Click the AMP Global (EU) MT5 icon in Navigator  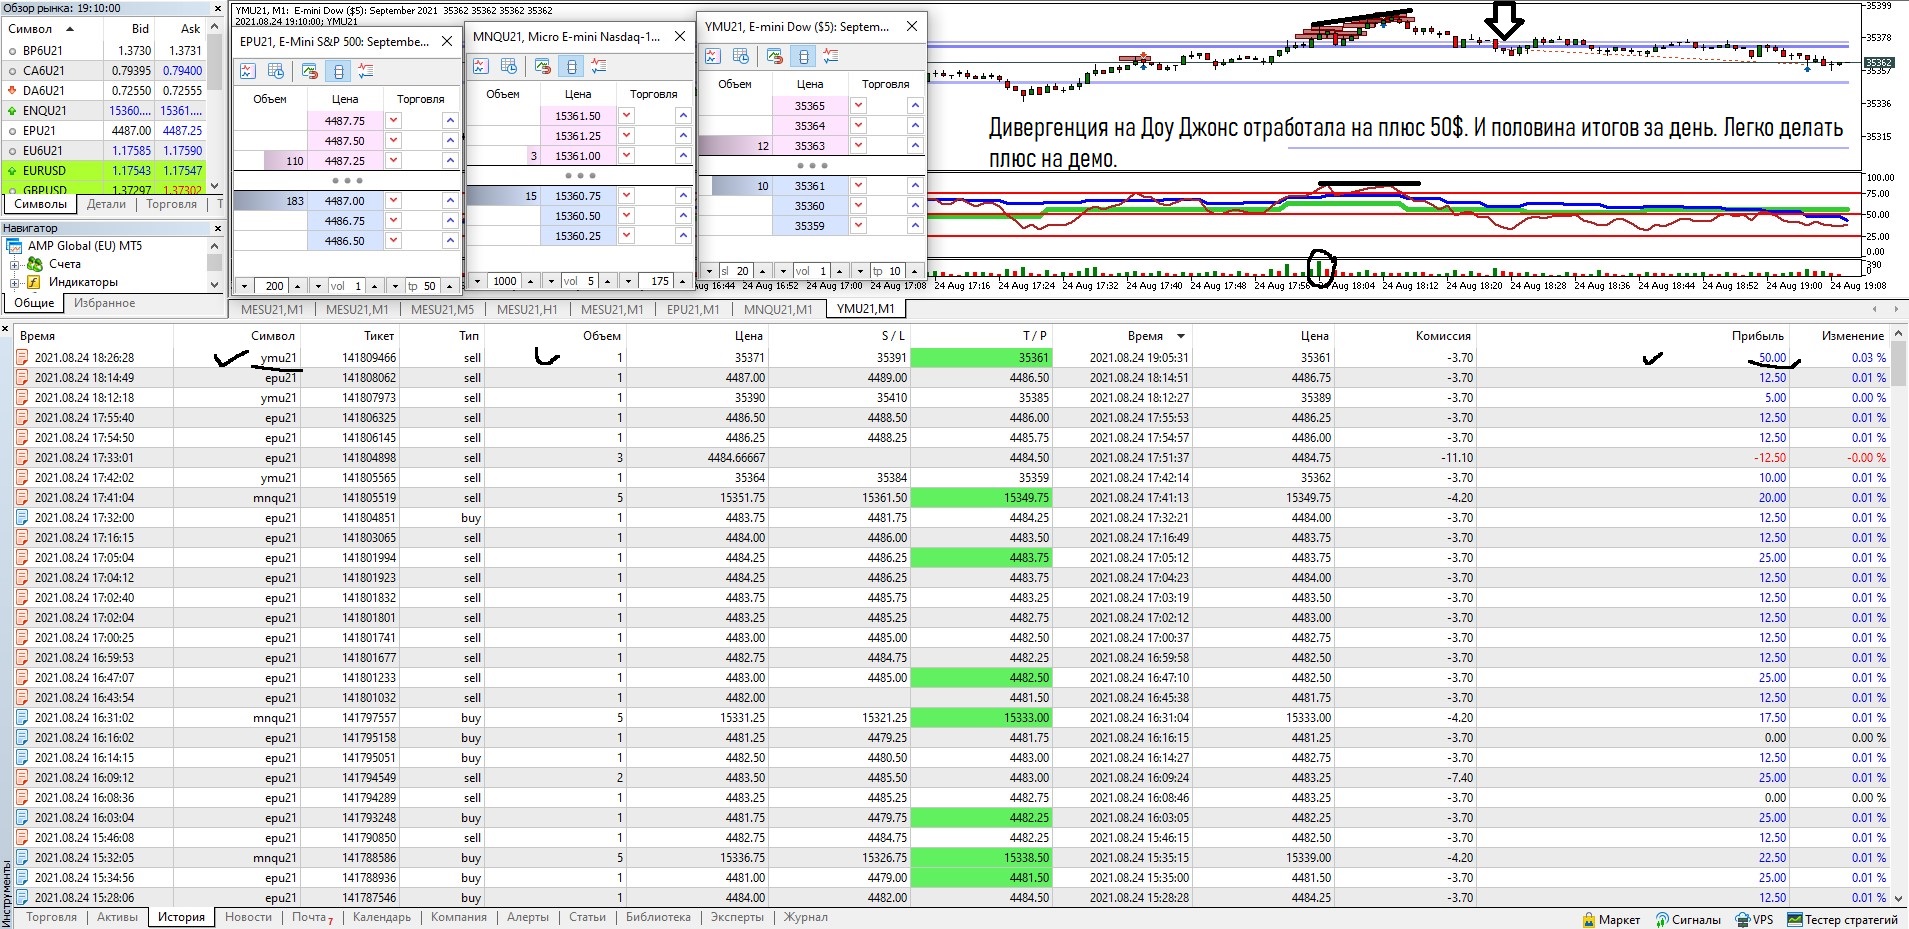click(14, 246)
